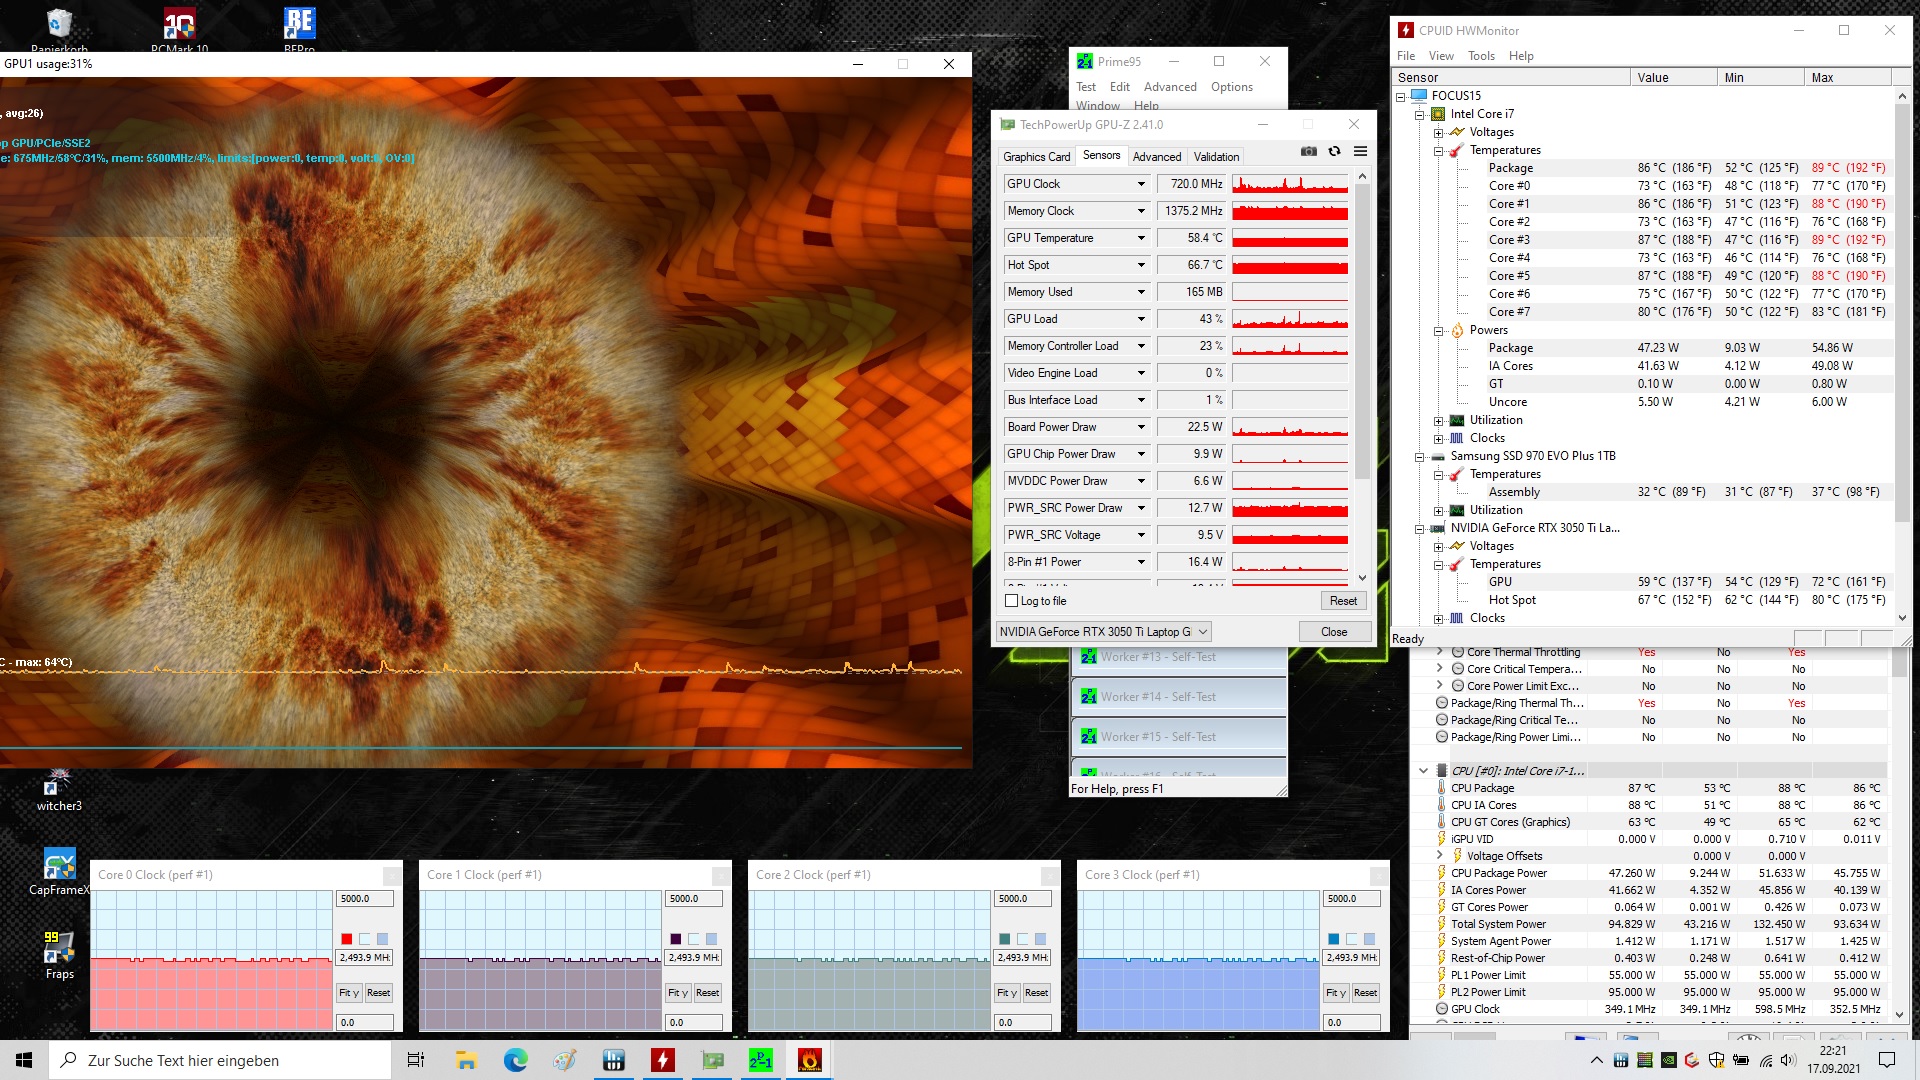Image resolution: width=1920 pixels, height=1080 pixels.
Task: Enable the Log to file checkbox
Action: tap(1012, 601)
